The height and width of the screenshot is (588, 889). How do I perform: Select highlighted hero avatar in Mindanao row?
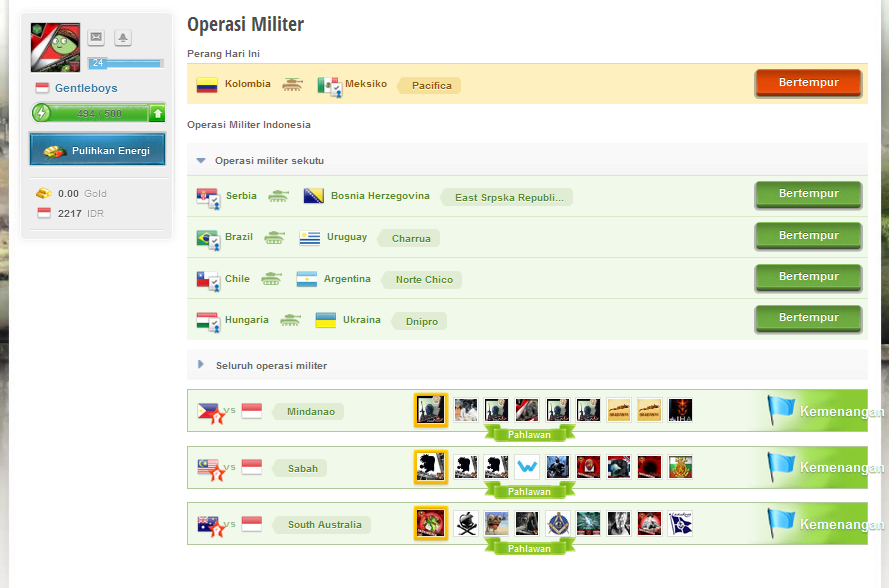click(x=431, y=409)
